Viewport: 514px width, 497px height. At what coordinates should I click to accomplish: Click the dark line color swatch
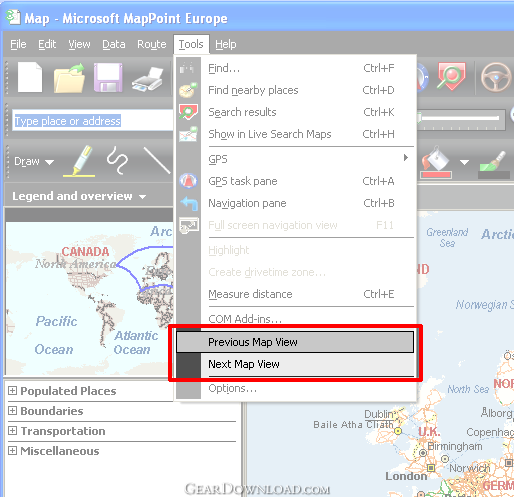click(494, 175)
